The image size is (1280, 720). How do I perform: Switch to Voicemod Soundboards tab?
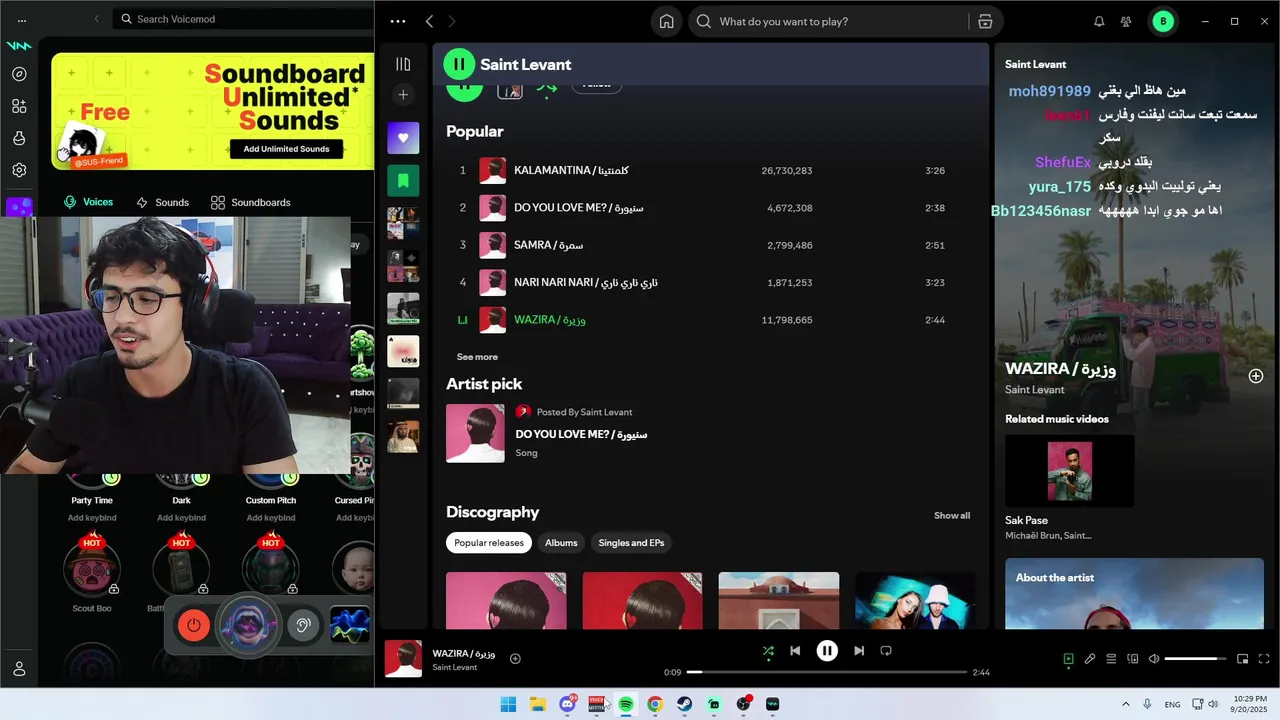251,202
